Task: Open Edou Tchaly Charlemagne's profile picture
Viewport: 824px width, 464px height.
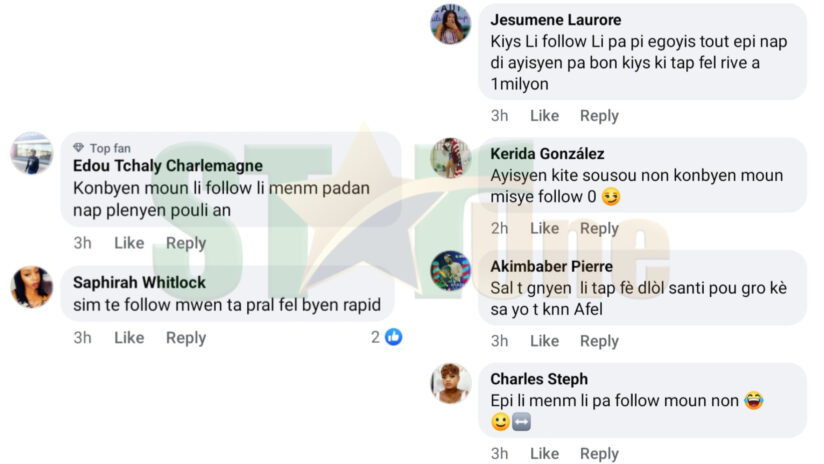Action: [x=32, y=153]
